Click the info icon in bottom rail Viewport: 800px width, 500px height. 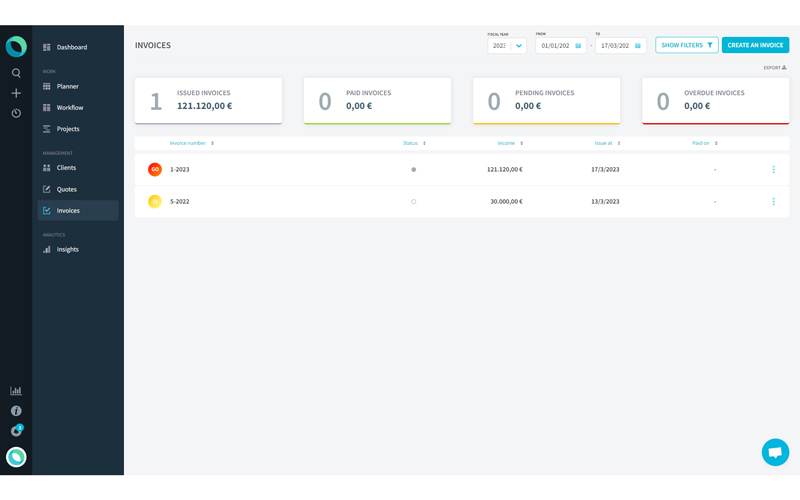tap(16, 411)
